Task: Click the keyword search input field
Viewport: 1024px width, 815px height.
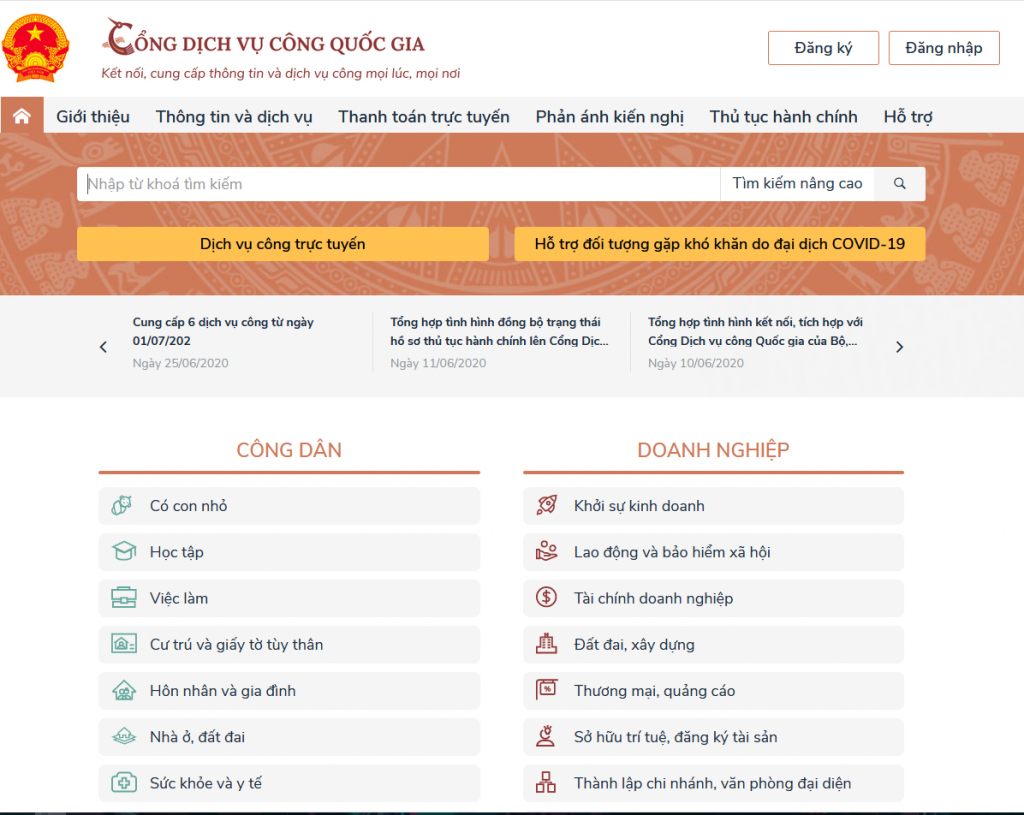Action: pos(400,184)
